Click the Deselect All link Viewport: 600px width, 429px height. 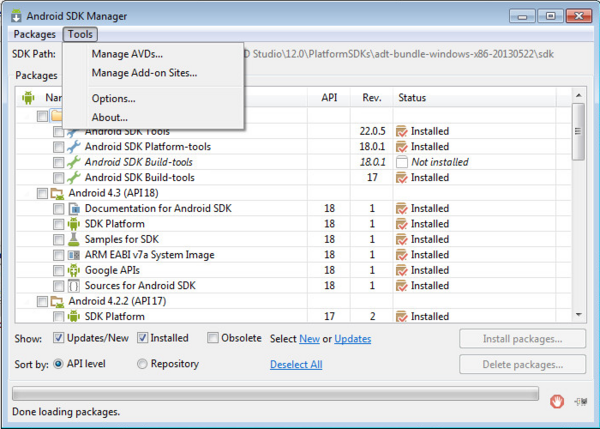pyautogui.click(x=296, y=365)
